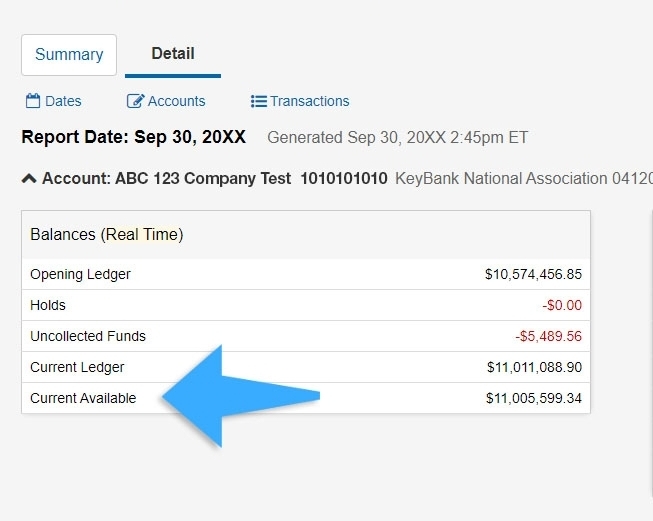Click the Dates calendar icon

tap(33, 101)
